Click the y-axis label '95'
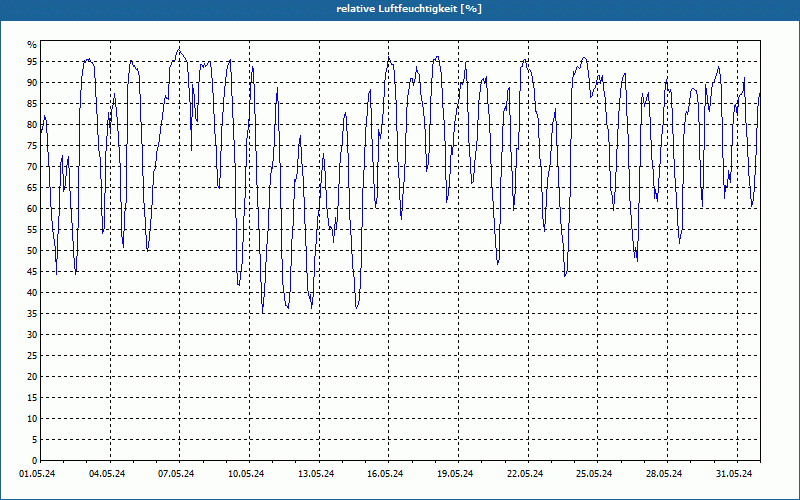 32,62
